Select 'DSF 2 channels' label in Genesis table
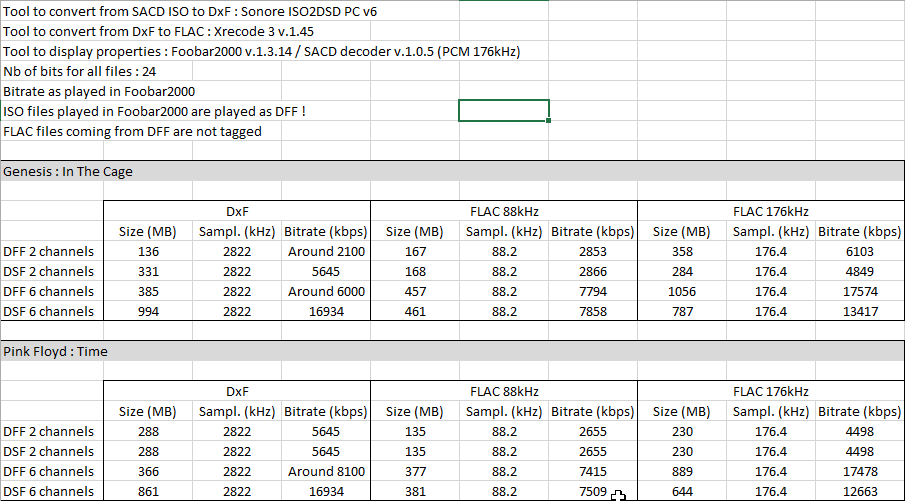This screenshot has height=501, width=905. click(x=48, y=271)
